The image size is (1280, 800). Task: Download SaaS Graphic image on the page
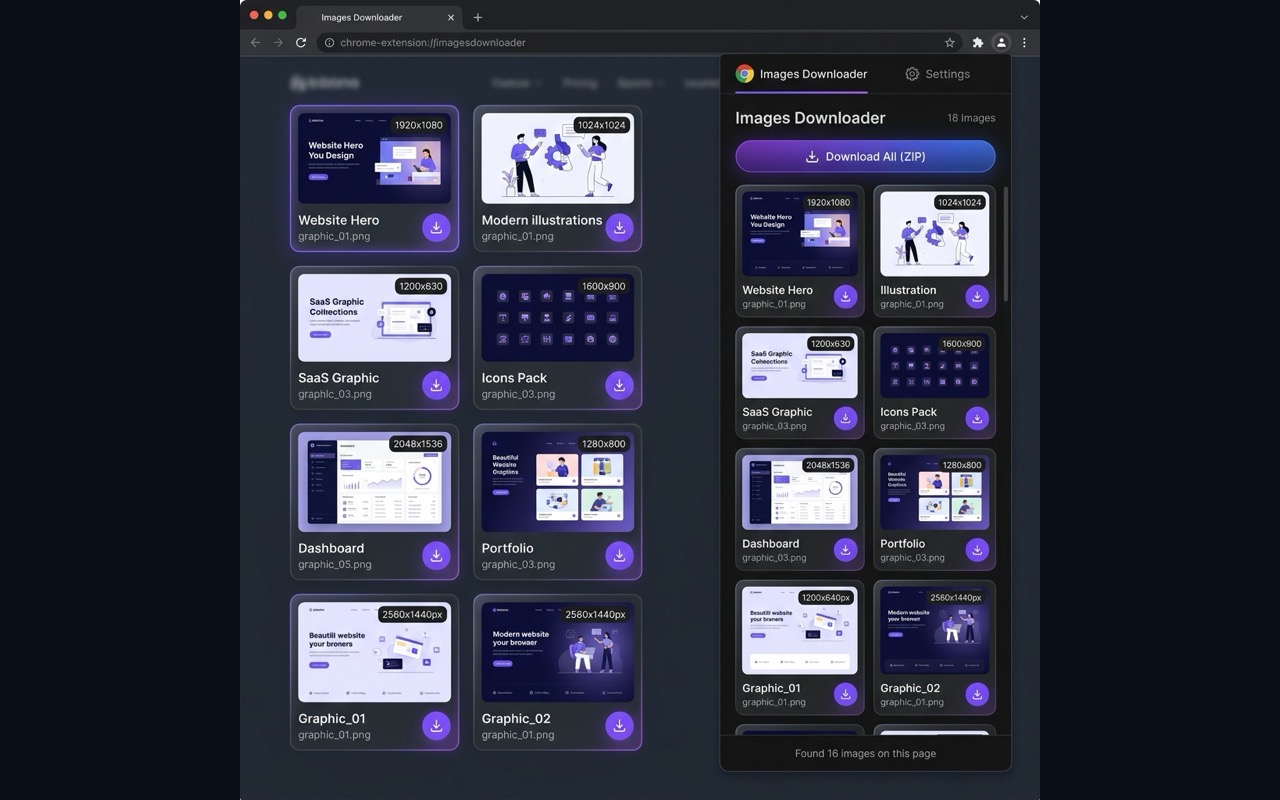click(436, 385)
